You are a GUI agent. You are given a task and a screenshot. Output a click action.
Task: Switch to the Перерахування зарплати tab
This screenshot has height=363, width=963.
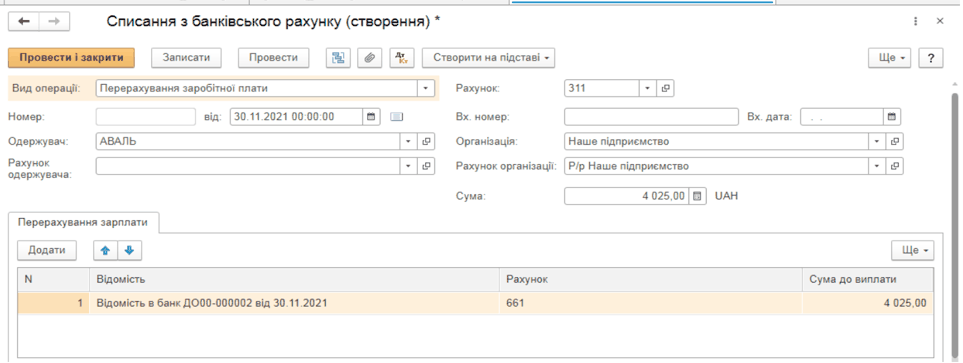[84, 222]
